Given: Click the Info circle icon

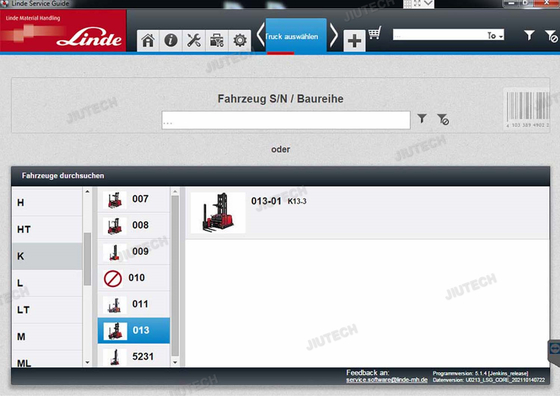Looking at the screenshot, I should tap(171, 40).
